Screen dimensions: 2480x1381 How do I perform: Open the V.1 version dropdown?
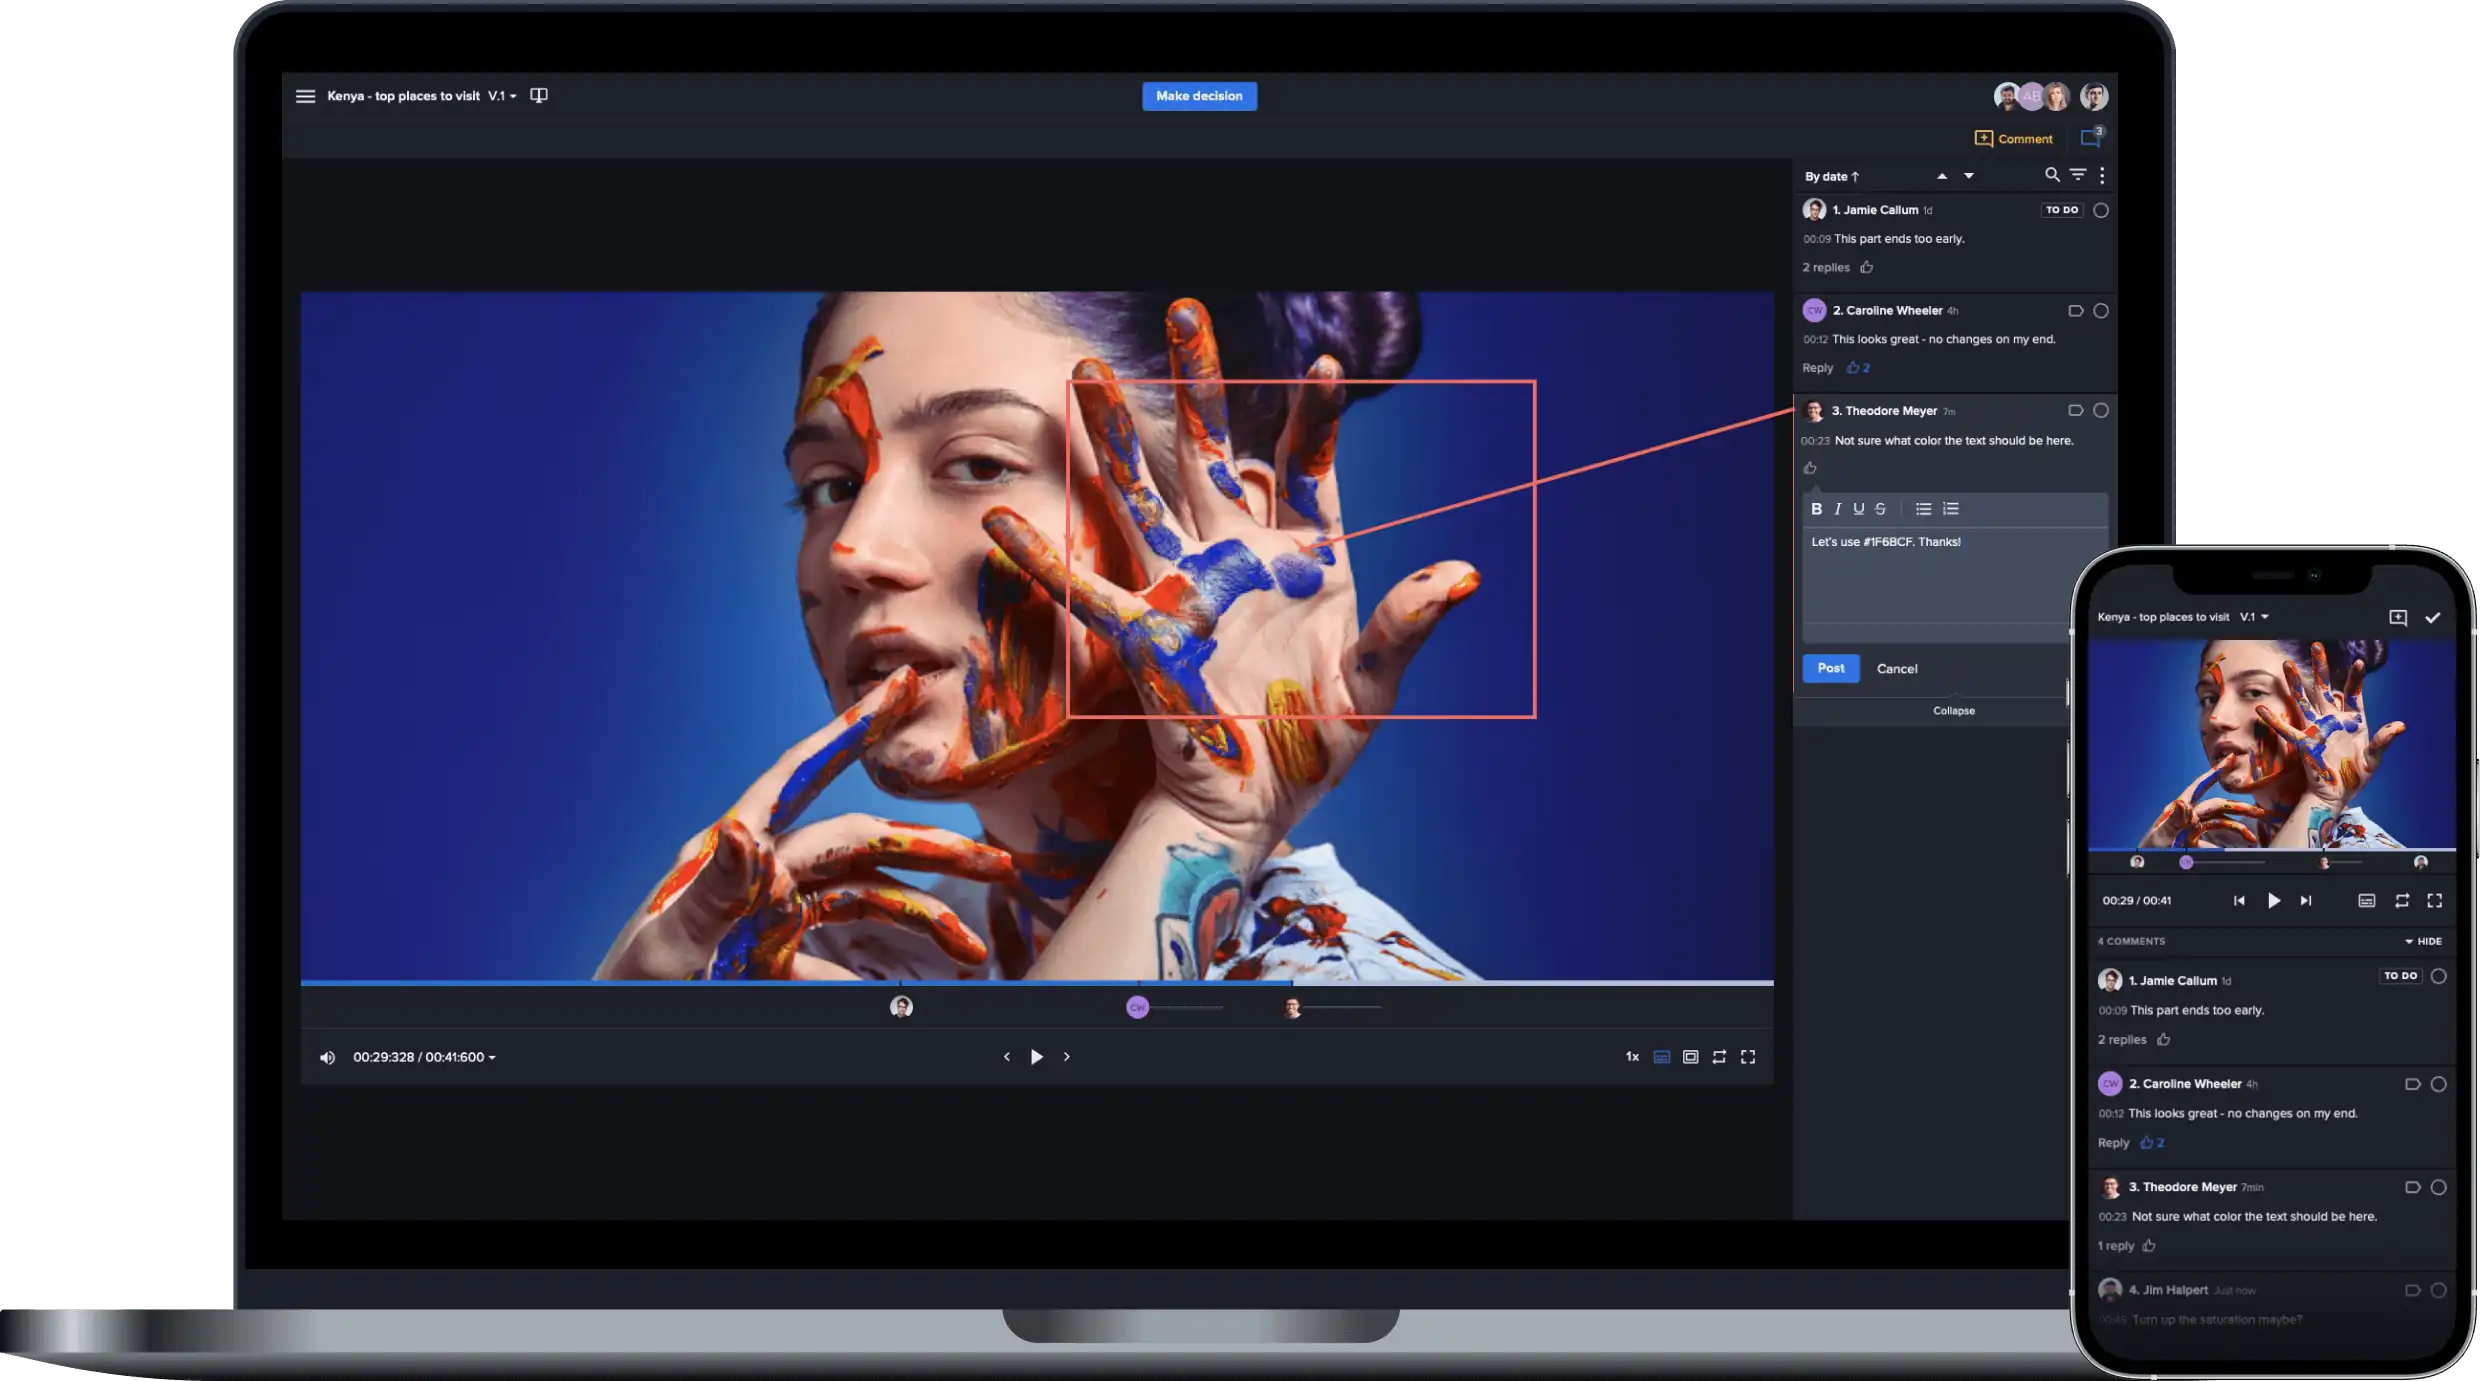coord(502,96)
